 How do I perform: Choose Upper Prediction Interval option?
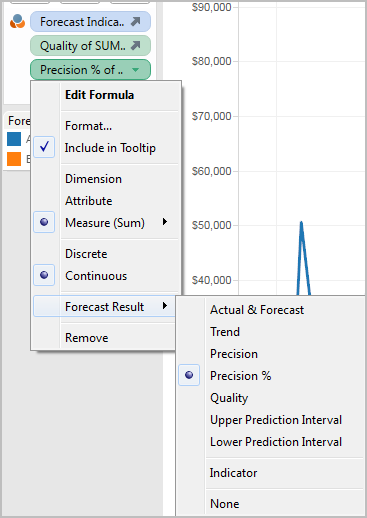[x=276, y=420]
